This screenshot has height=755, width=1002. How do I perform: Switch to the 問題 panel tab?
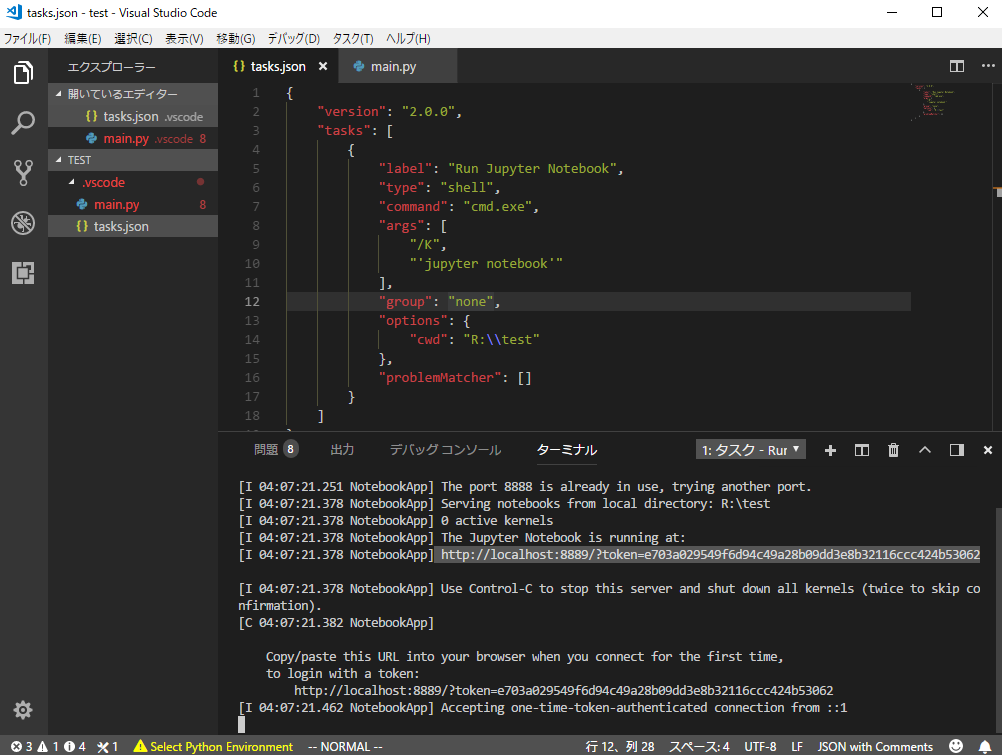(275, 449)
